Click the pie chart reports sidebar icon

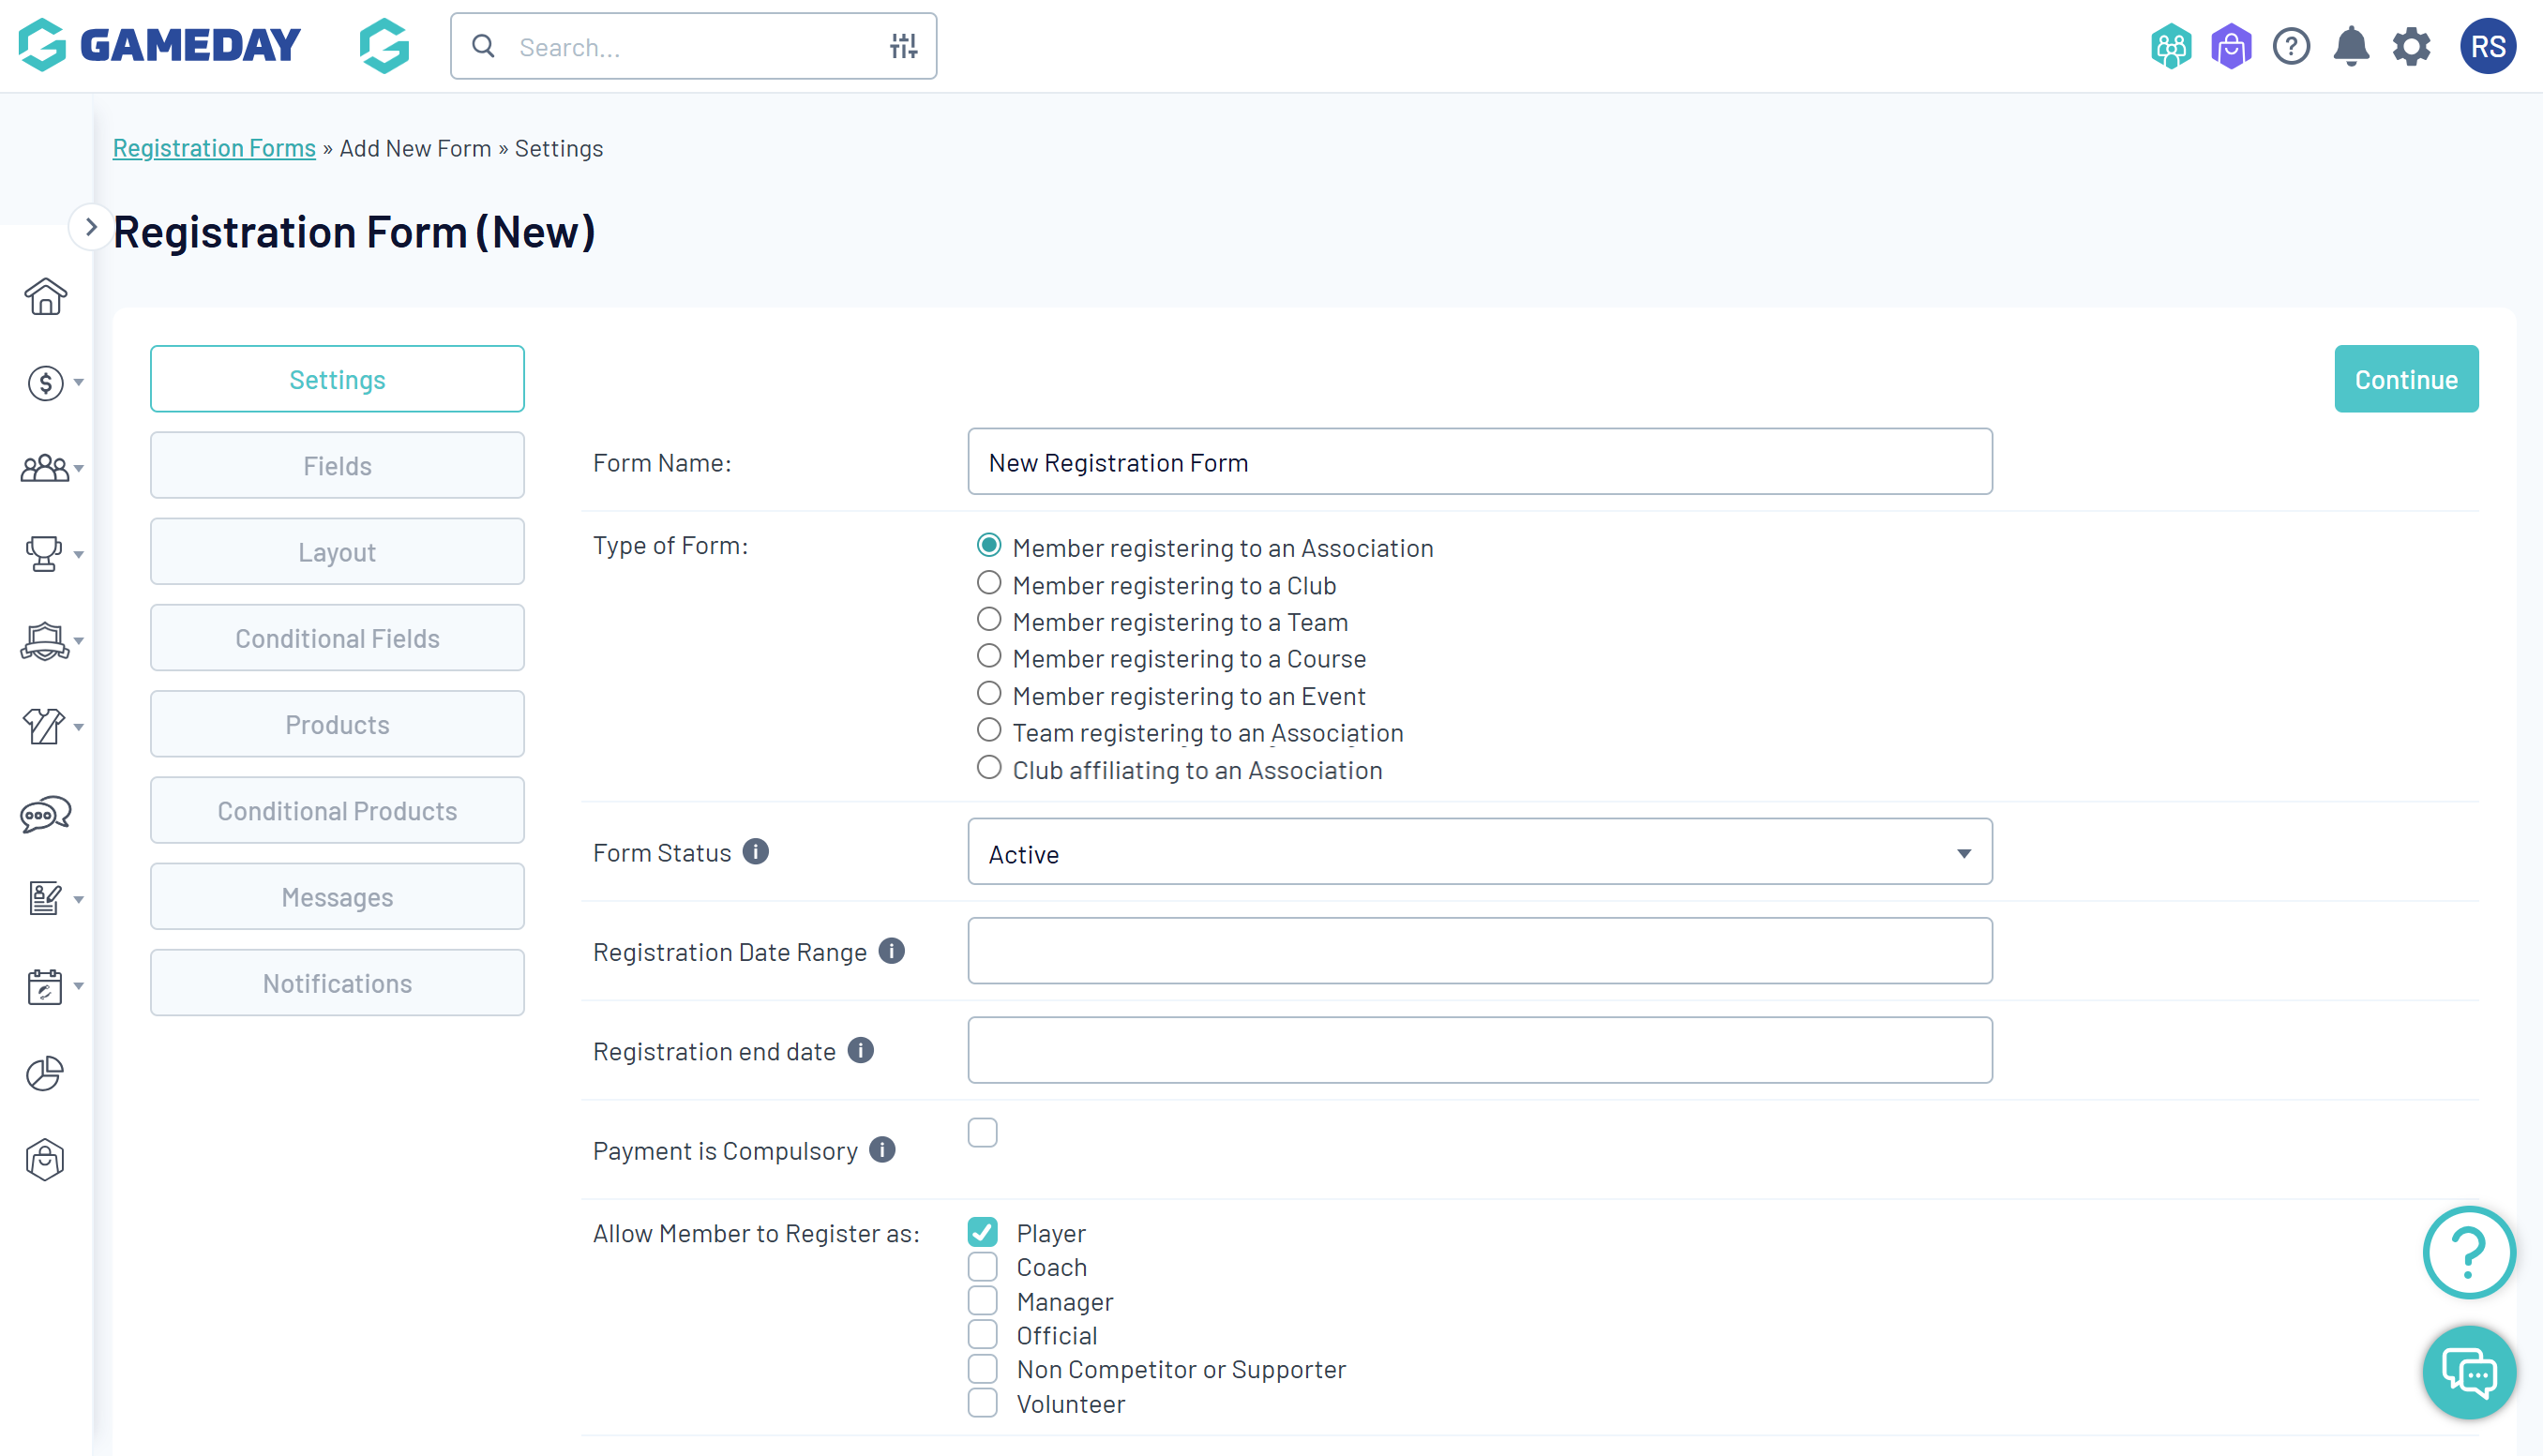45,1073
